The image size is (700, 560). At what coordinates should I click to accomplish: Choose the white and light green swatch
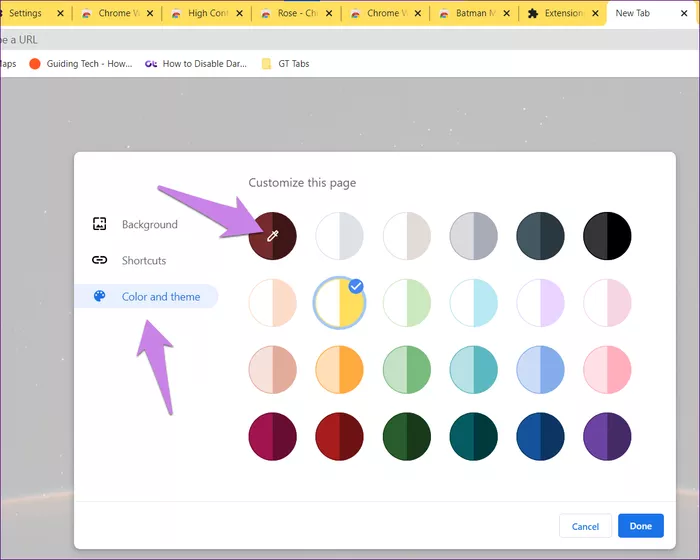(407, 303)
